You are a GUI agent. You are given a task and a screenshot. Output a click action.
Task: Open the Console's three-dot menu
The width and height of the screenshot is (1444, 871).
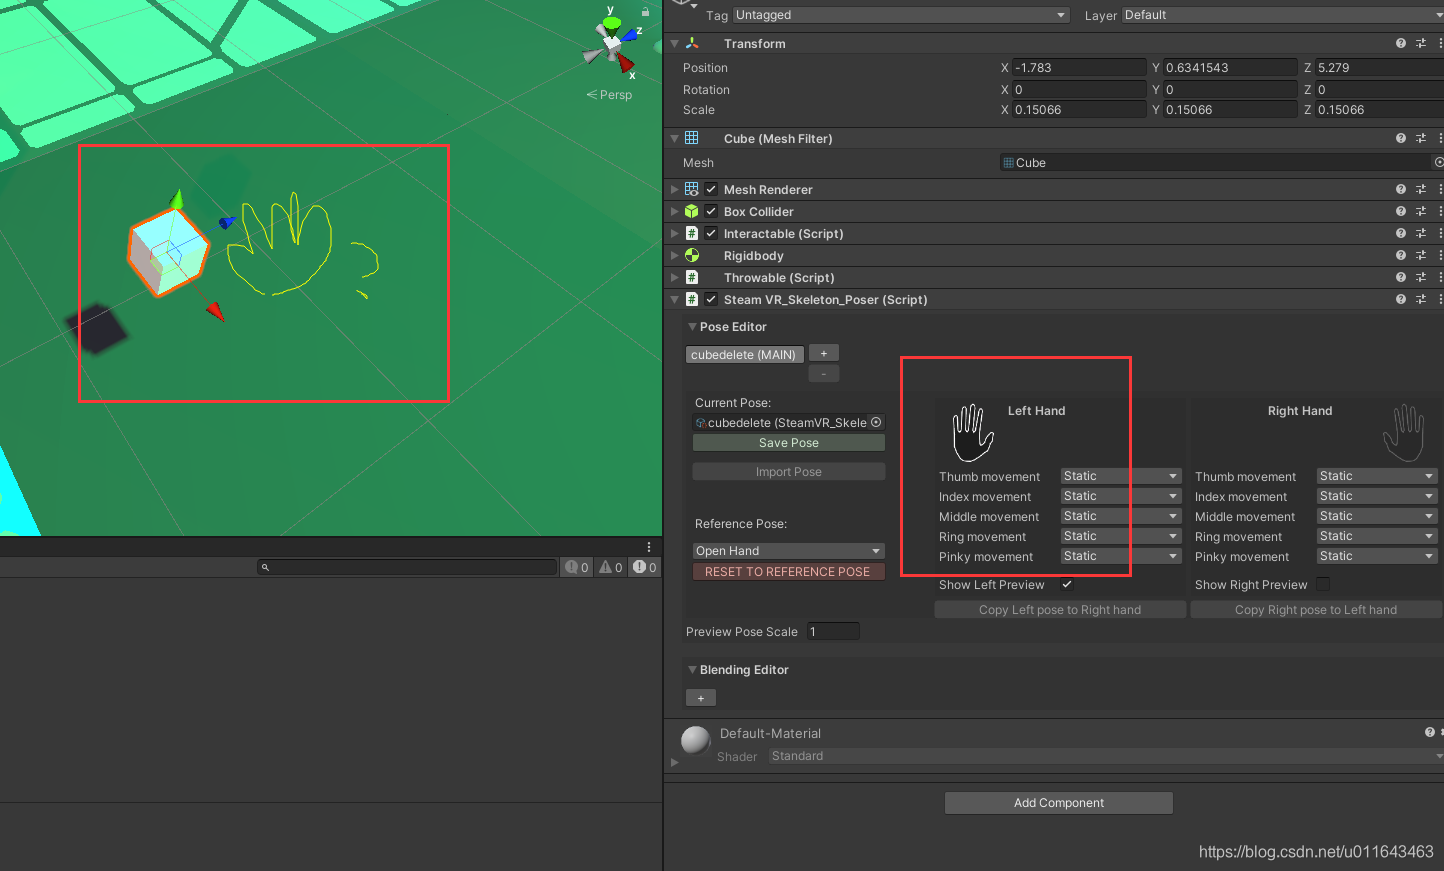(648, 546)
